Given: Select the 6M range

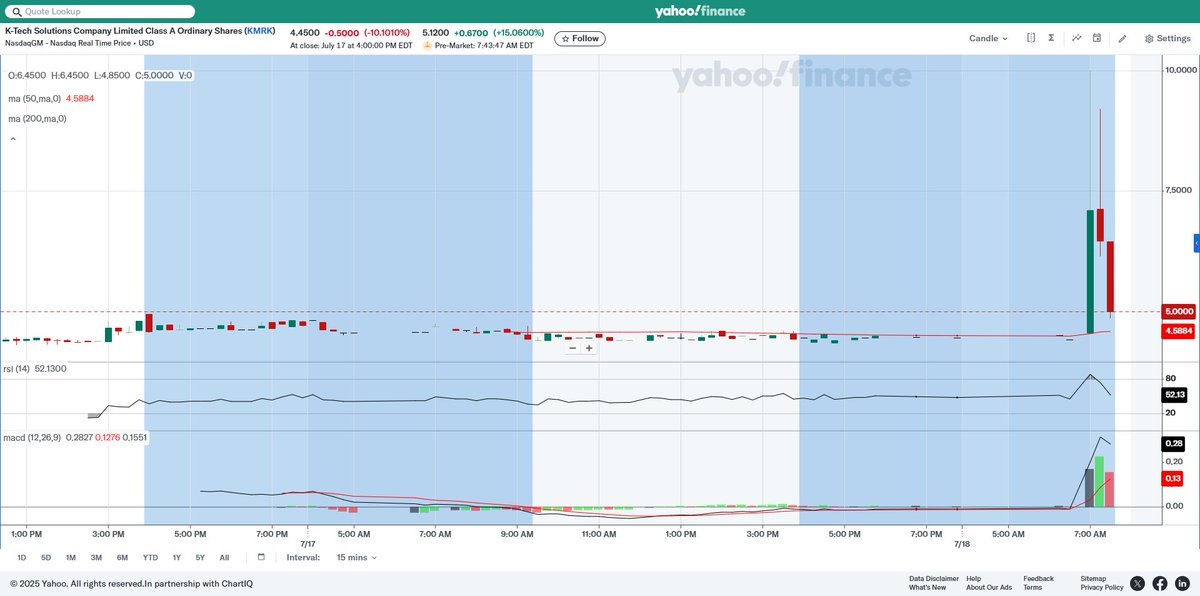Looking at the screenshot, I should (122, 557).
